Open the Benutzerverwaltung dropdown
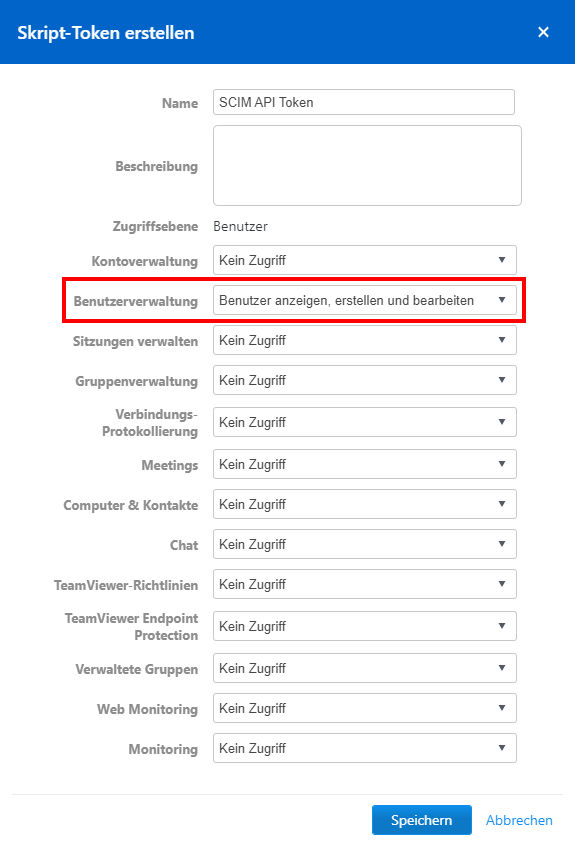The width and height of the screenshot is (575, 845). tap(365, 300)
